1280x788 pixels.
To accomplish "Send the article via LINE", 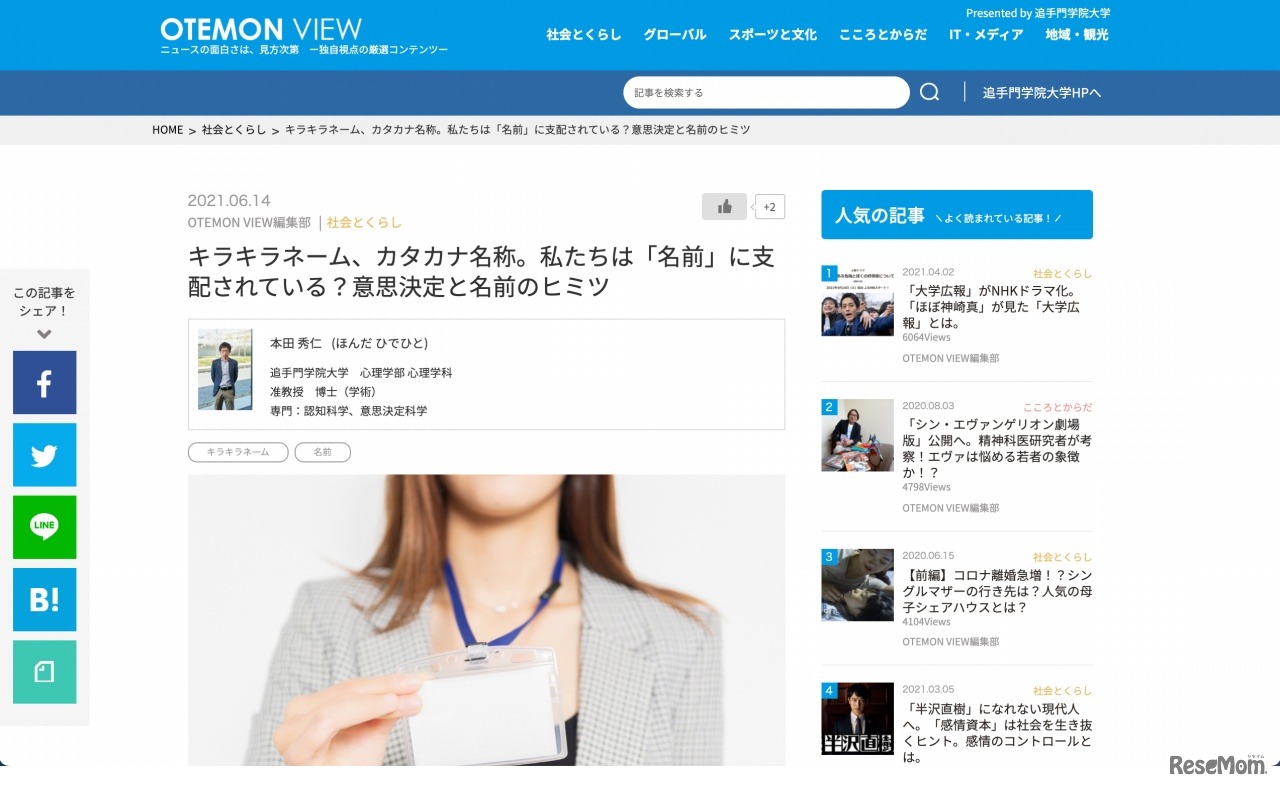I will click(x=44, y=527).
